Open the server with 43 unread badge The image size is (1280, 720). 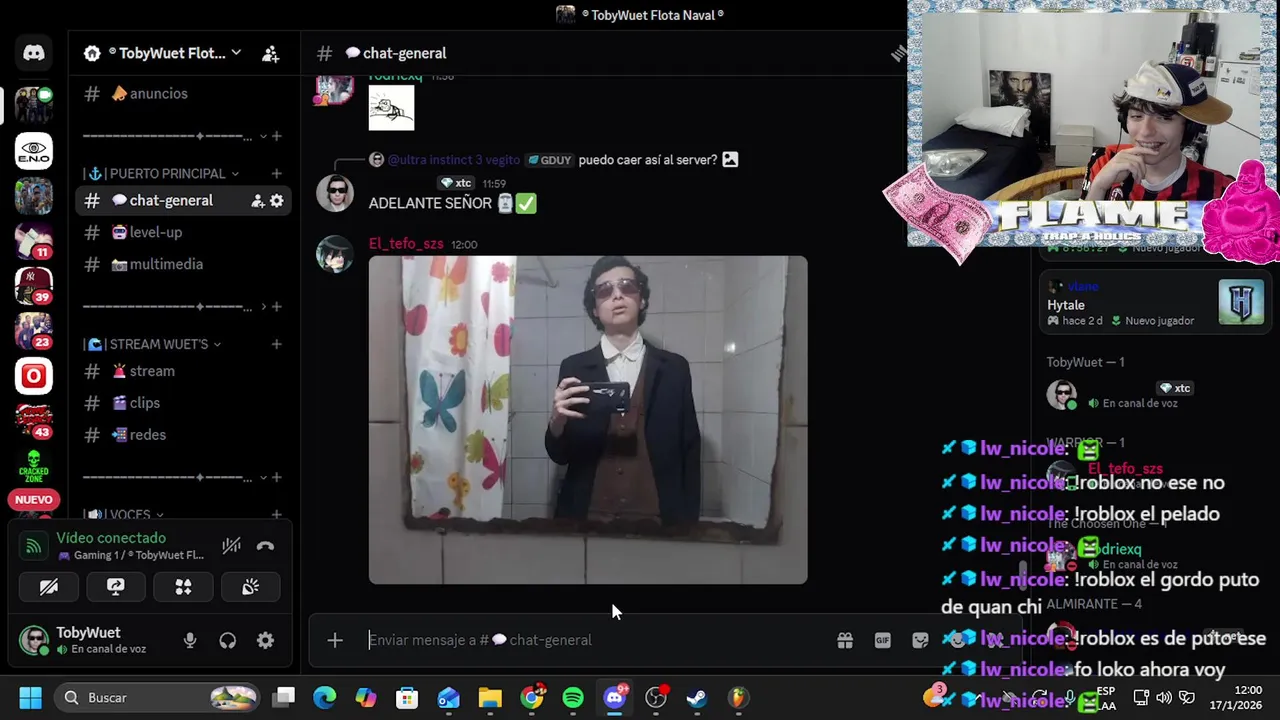[x=34, y=421]
